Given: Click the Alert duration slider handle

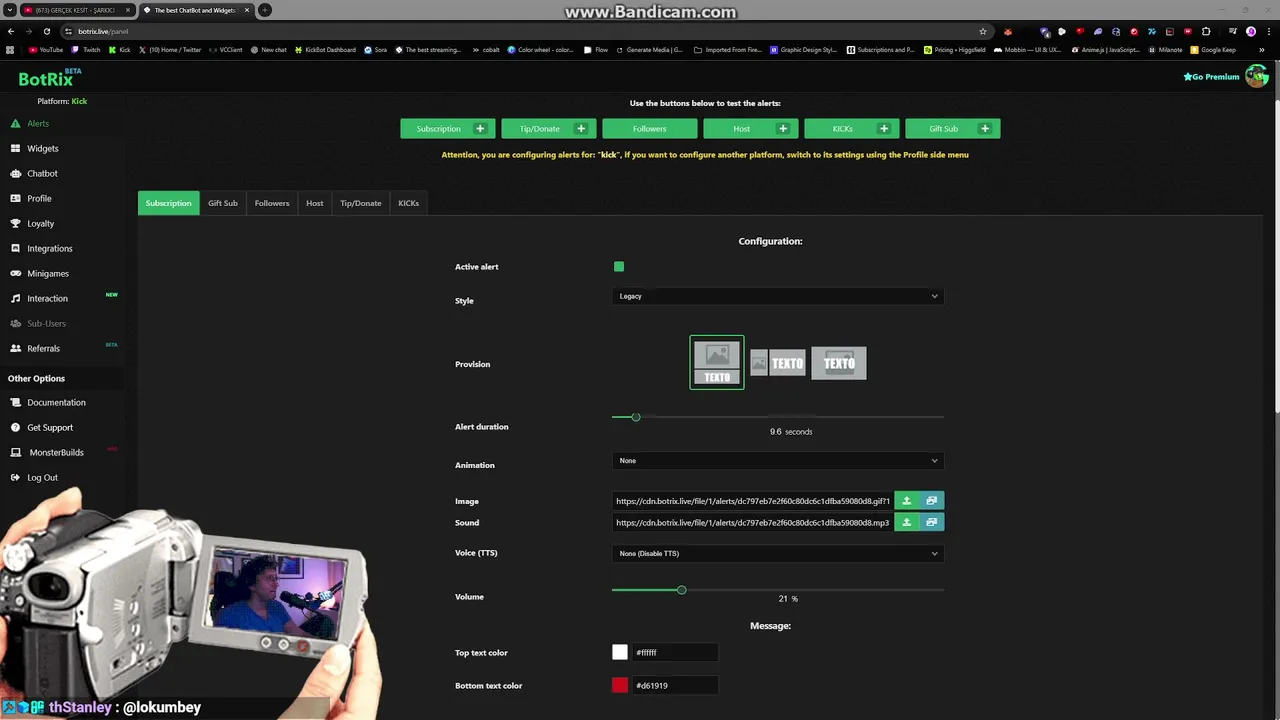Looking at the screenshot, I should click(635, 417).
